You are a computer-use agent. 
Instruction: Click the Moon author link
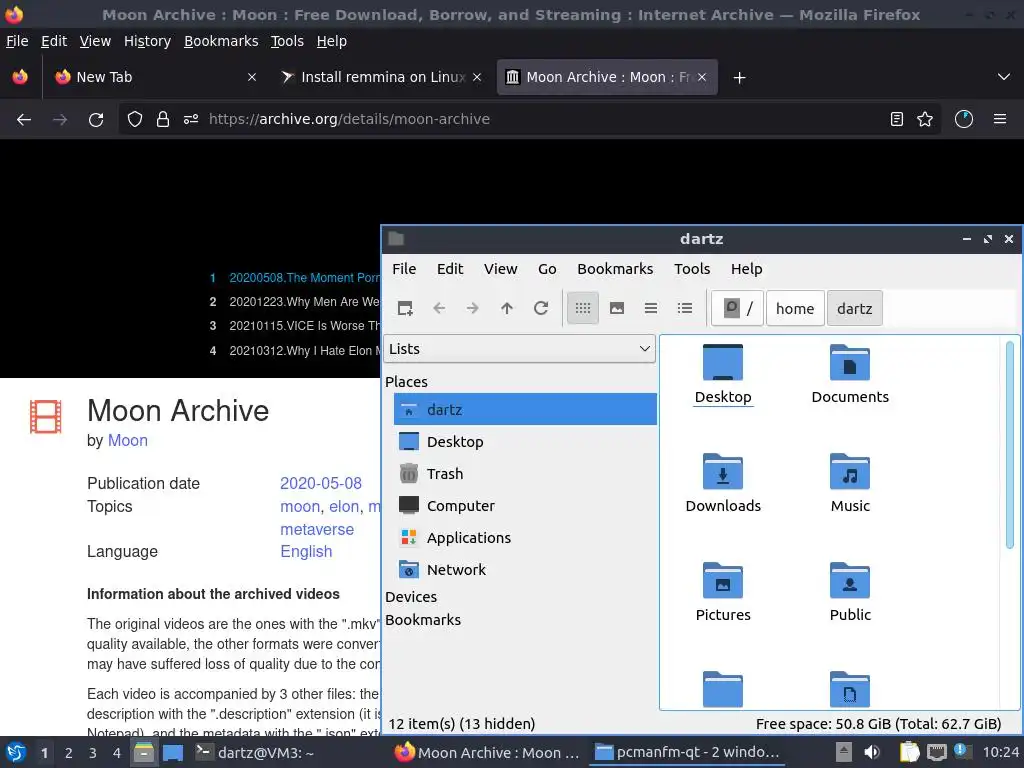click(x=127, y=440)
